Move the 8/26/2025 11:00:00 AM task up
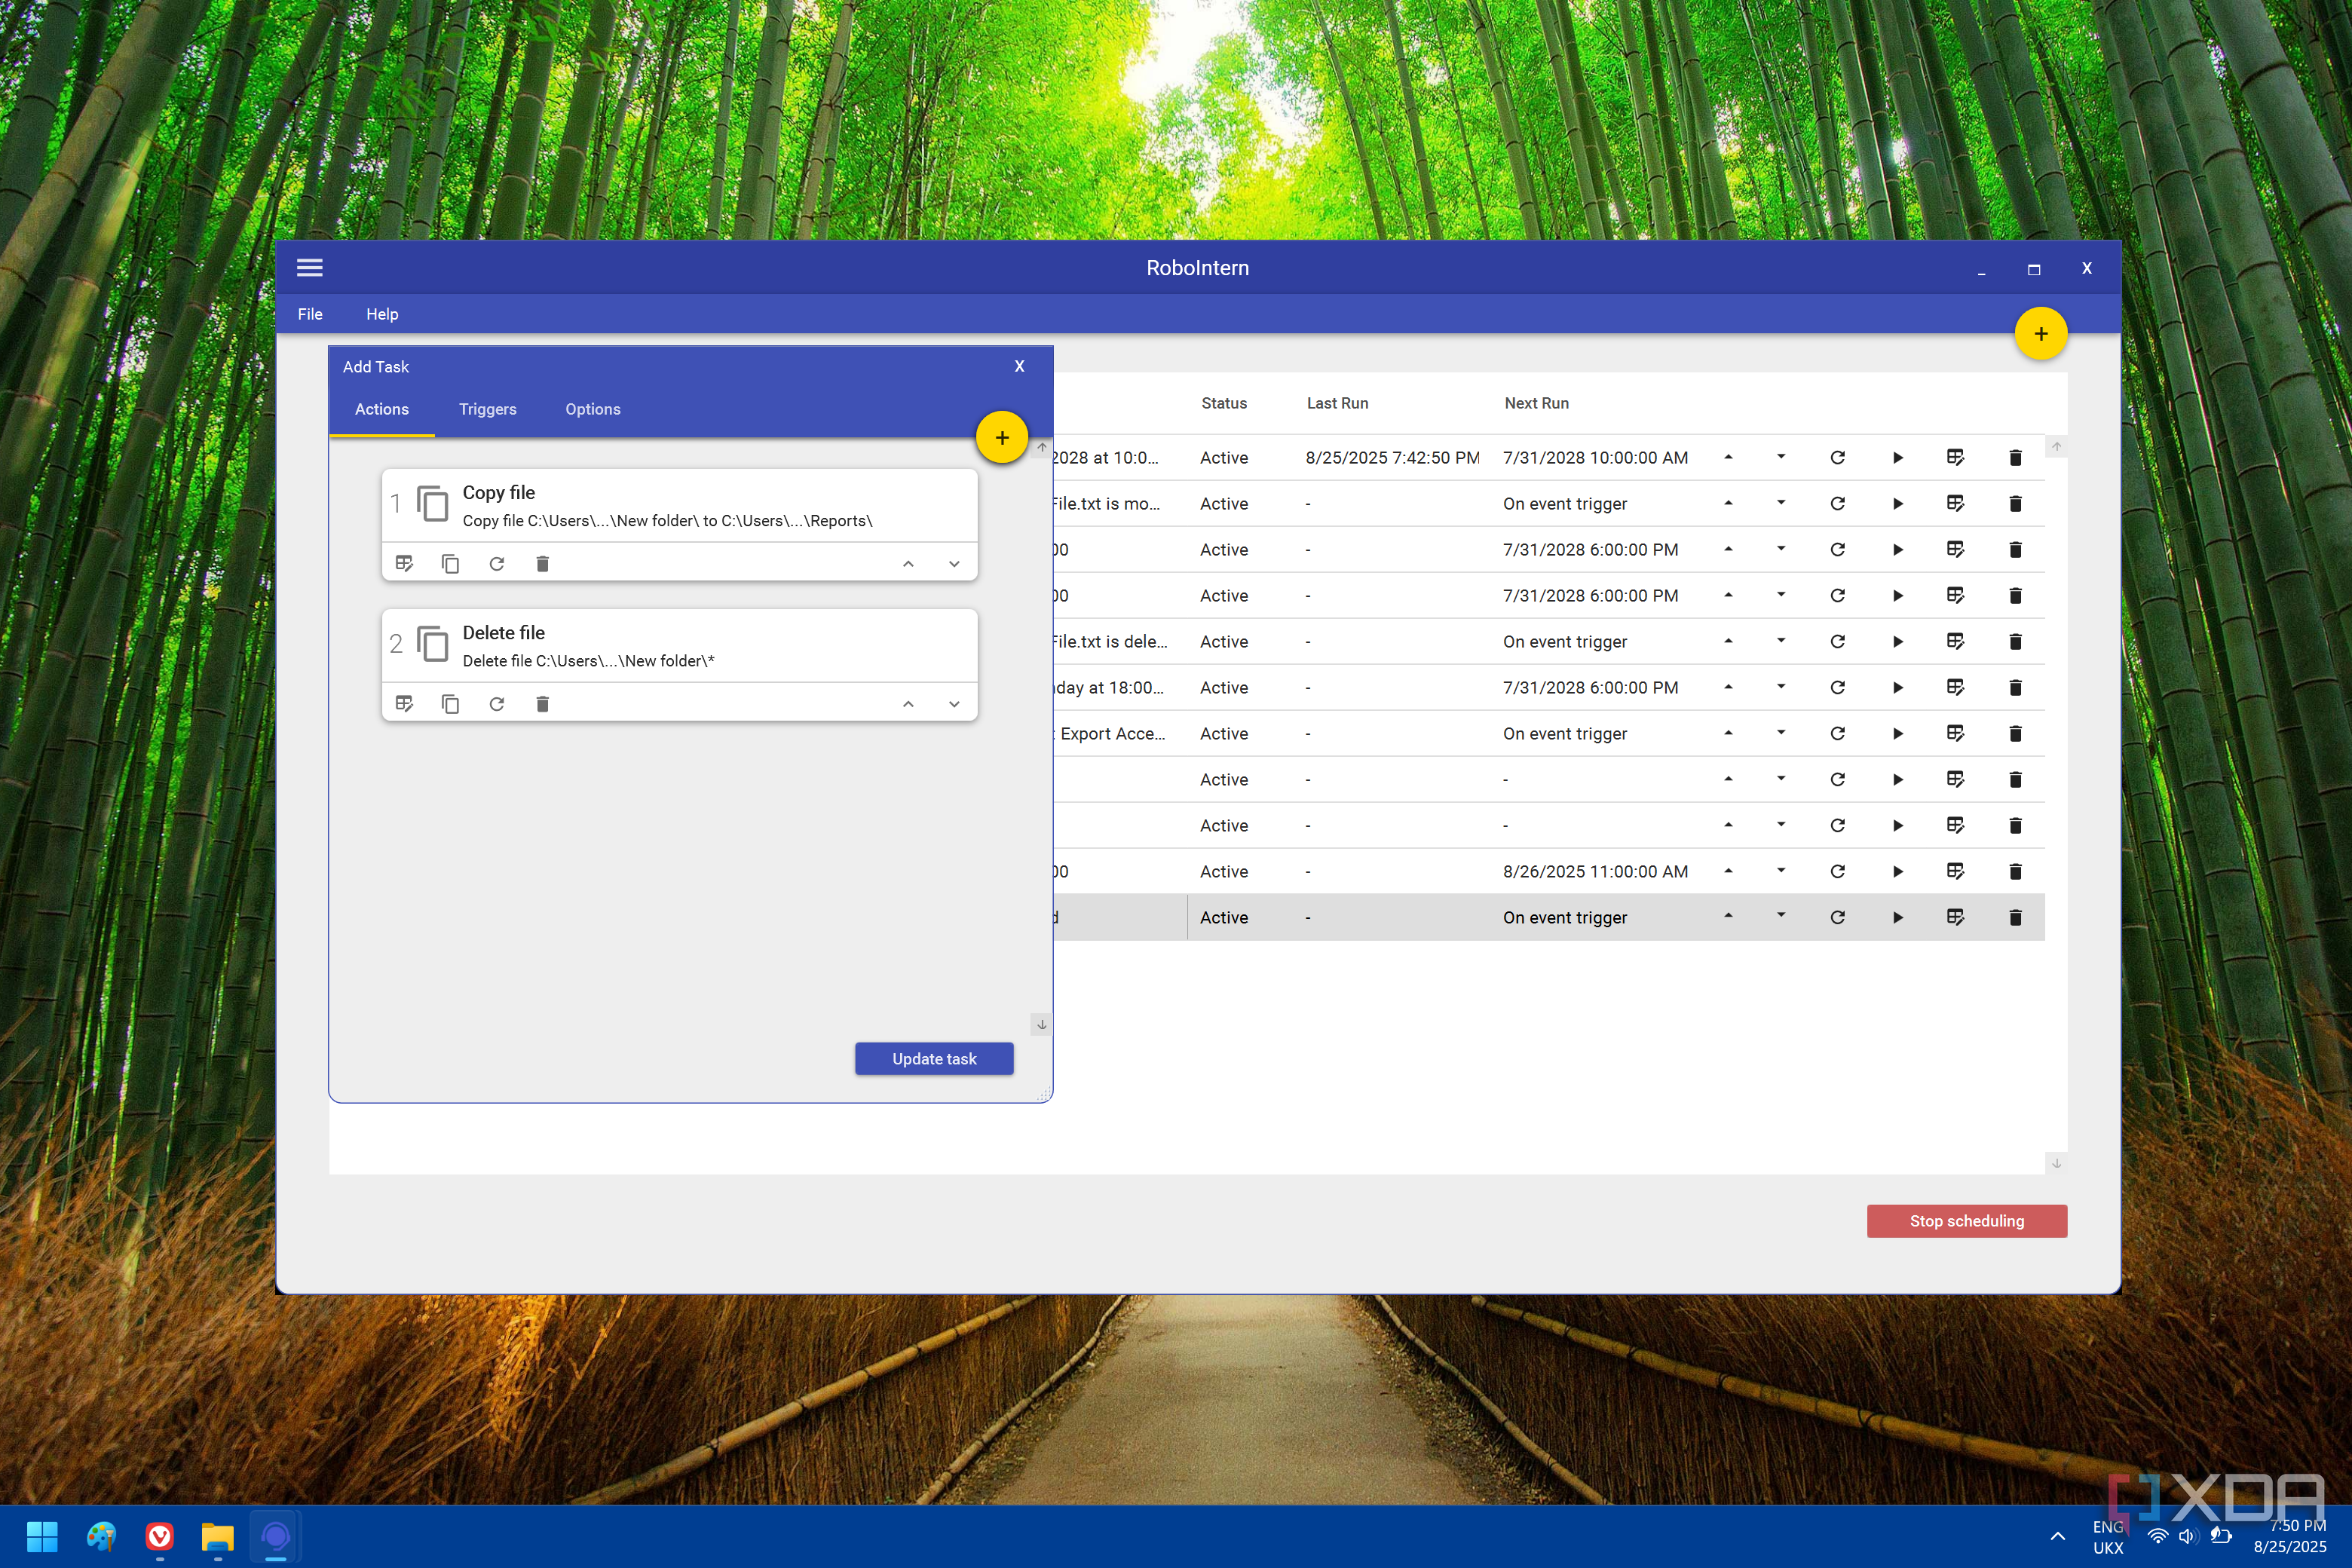The width and height of the screenshot is (2352, 1568). [1728, 871]
